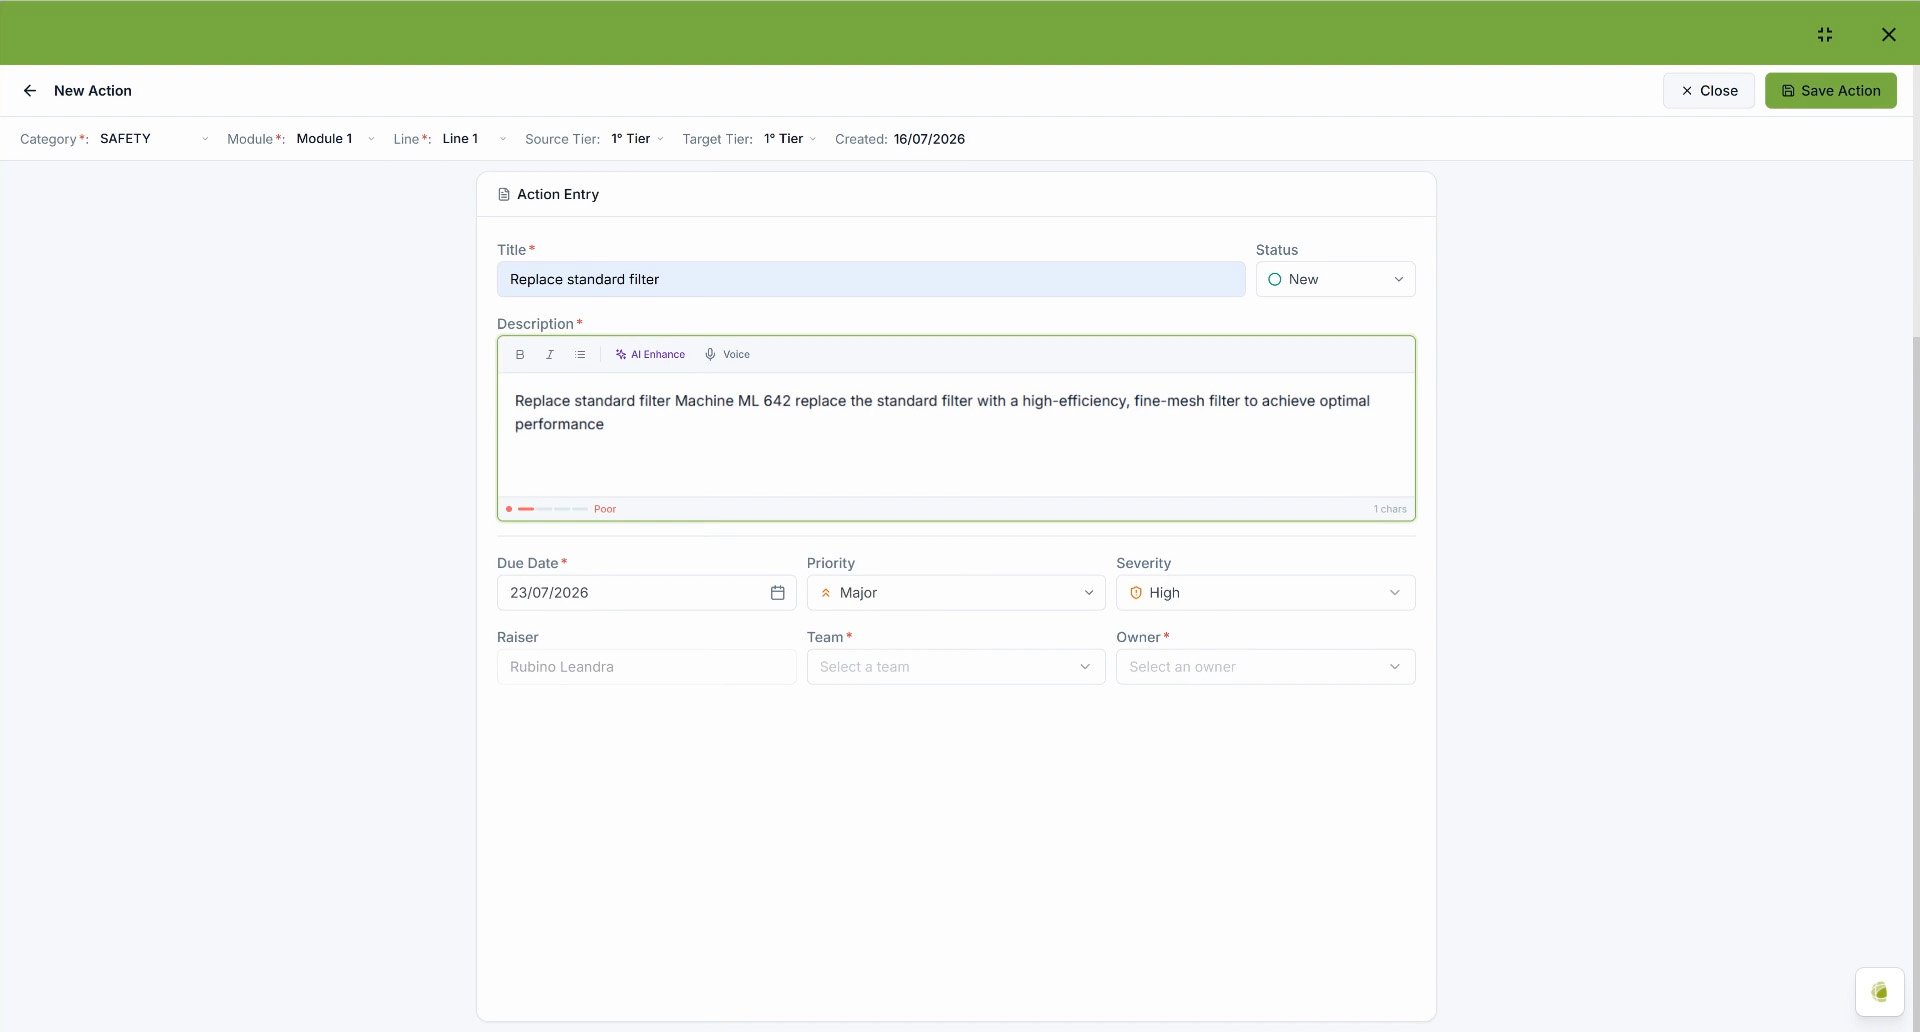Open the Select an owner dropdown
Viewport: 1920px width, 1032px height.
[1265, 667]
